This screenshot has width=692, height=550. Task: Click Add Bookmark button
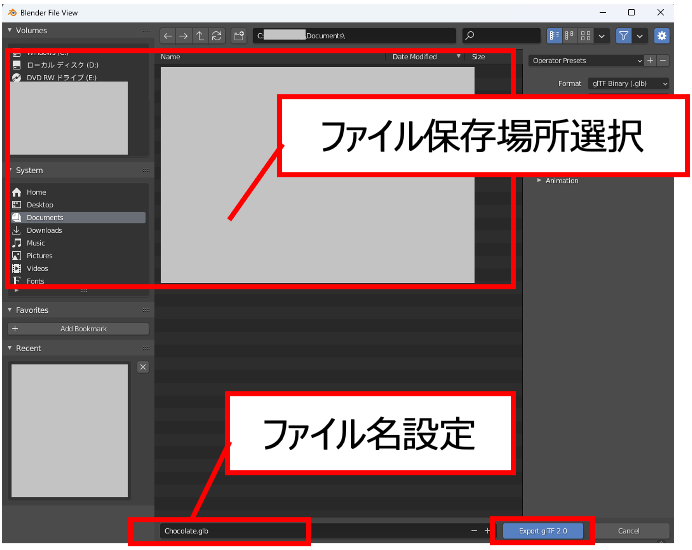(x=79, y=328)
